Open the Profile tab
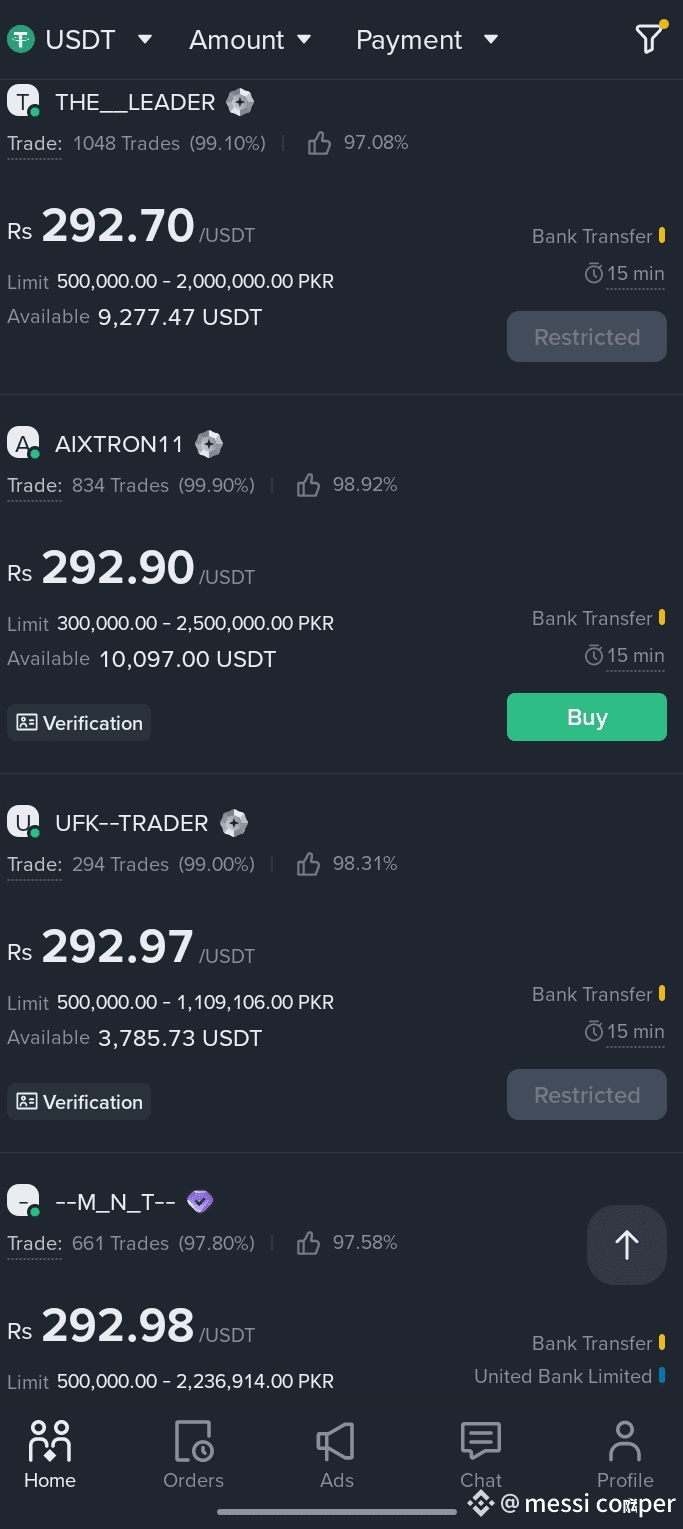The height and width of the screenshot is (1529, 683). tap(625, 1455)
